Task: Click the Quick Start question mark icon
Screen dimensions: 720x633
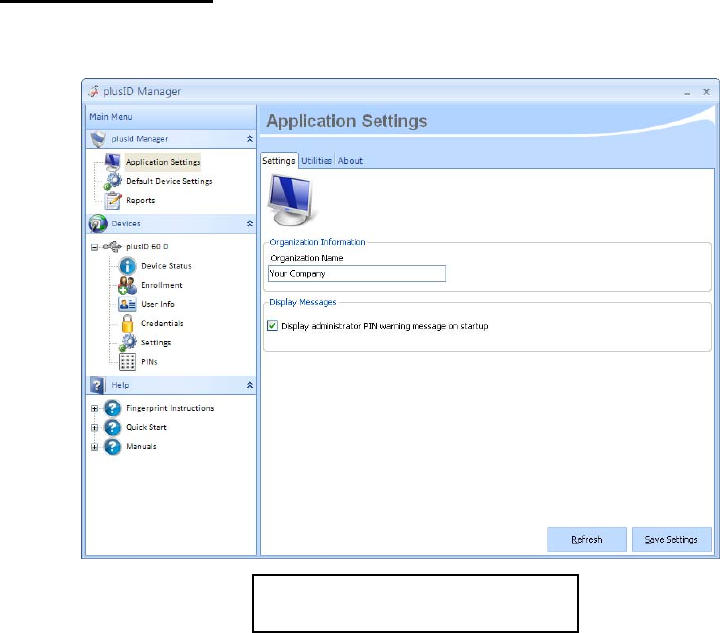Action: [x=112, y=427]
